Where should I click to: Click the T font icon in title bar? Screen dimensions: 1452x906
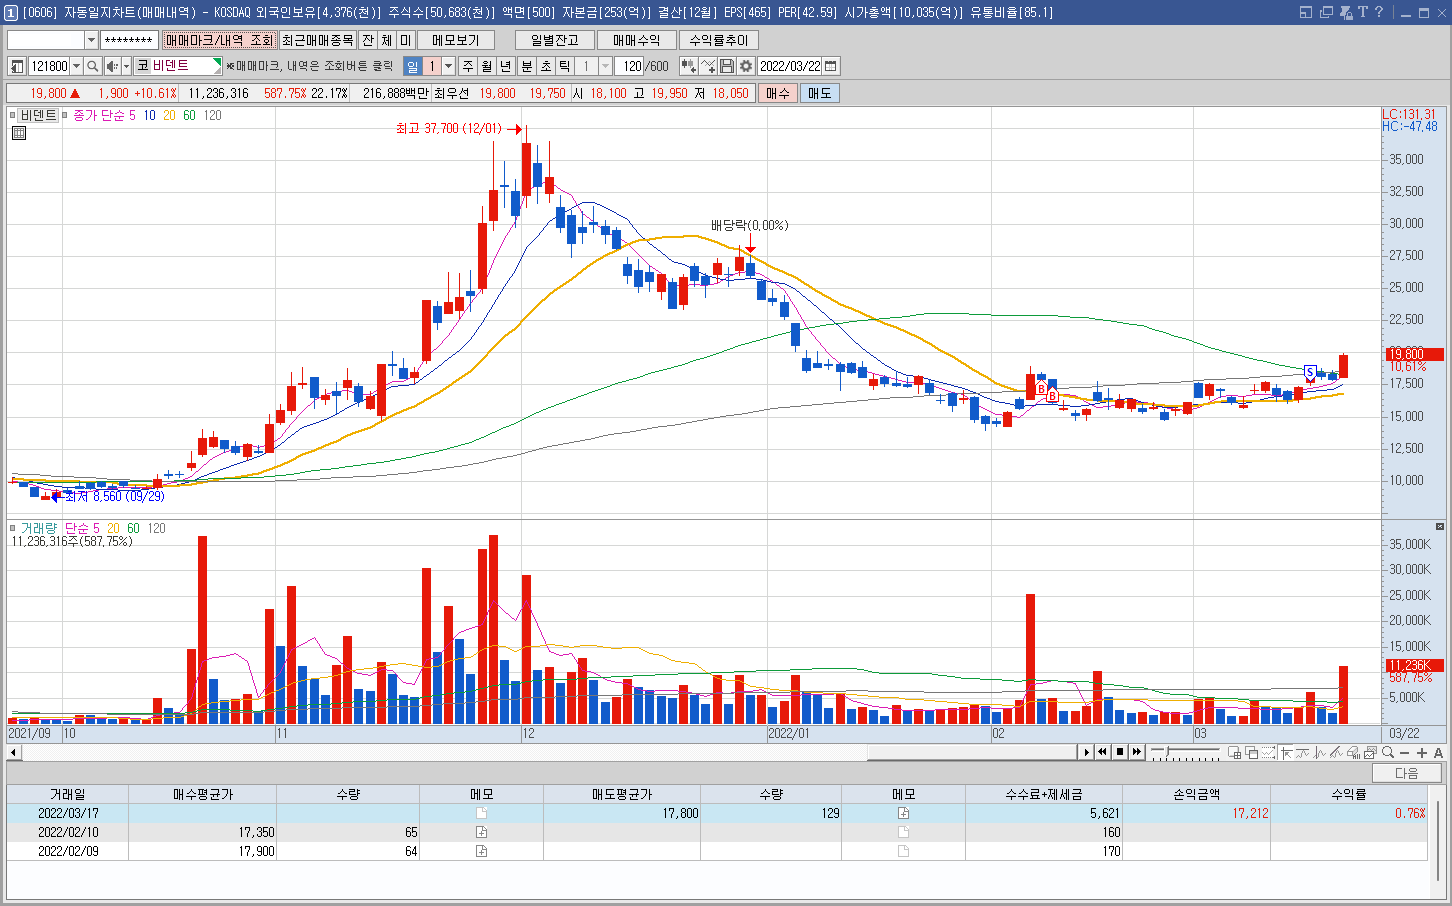click(x=1362, y=12)
